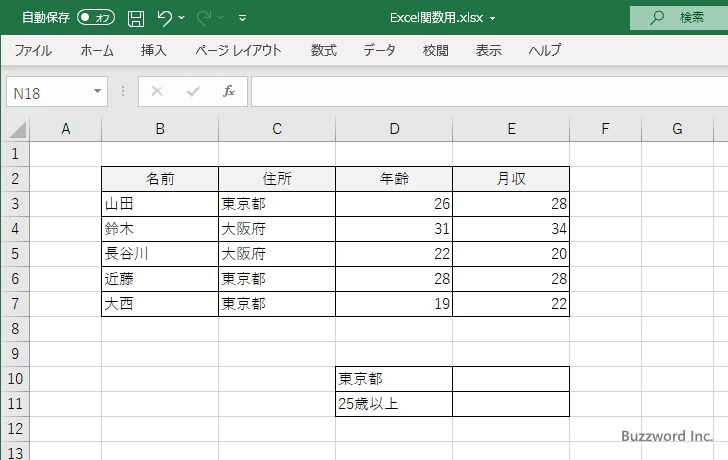The height and width of the screenshot is (460, 728).
Task: Select row 8 header
Action: click(15, 329)
